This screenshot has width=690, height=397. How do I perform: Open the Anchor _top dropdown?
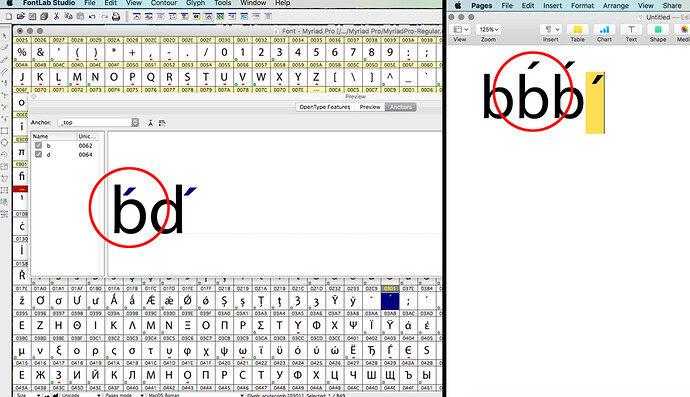[x=135, y=122]
